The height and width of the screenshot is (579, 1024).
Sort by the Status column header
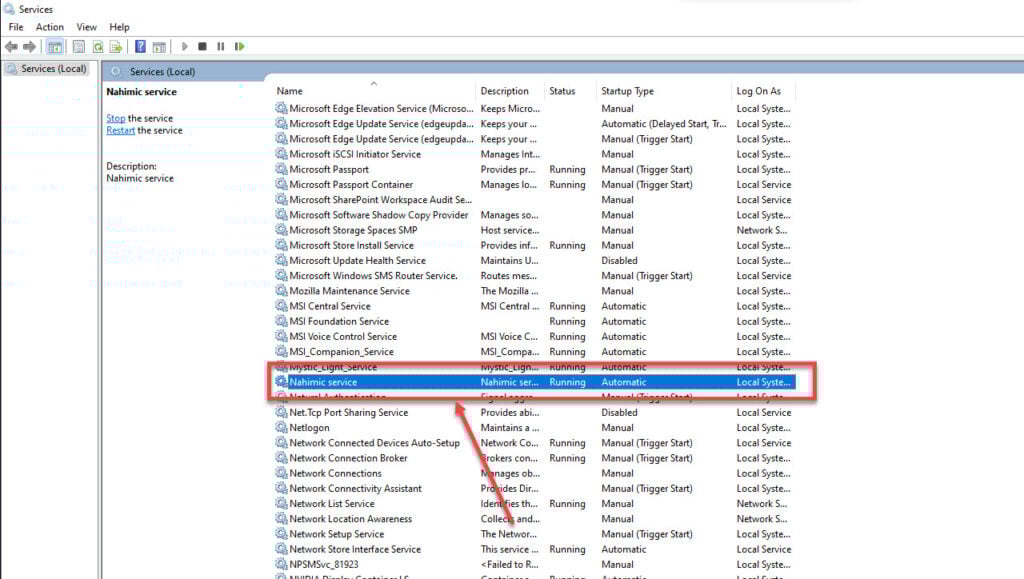tap(570, 91)
